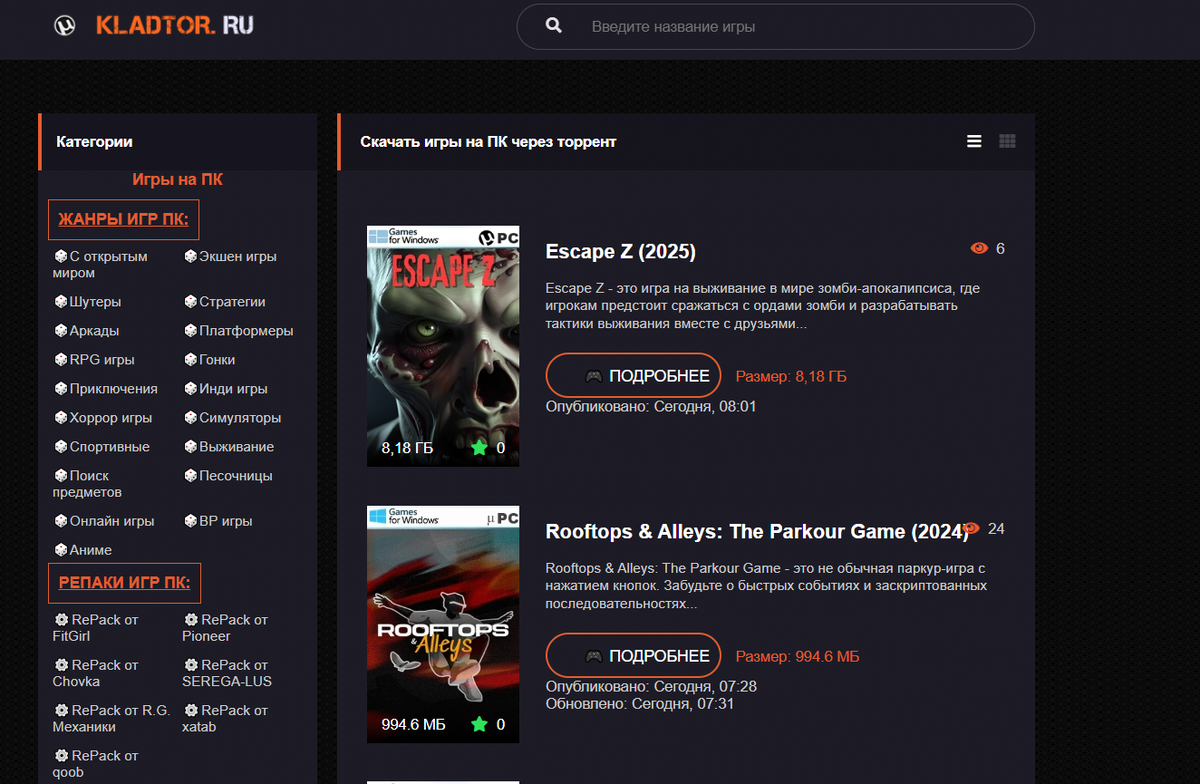Open RePack от R.G. Механики list

point(112,718)
